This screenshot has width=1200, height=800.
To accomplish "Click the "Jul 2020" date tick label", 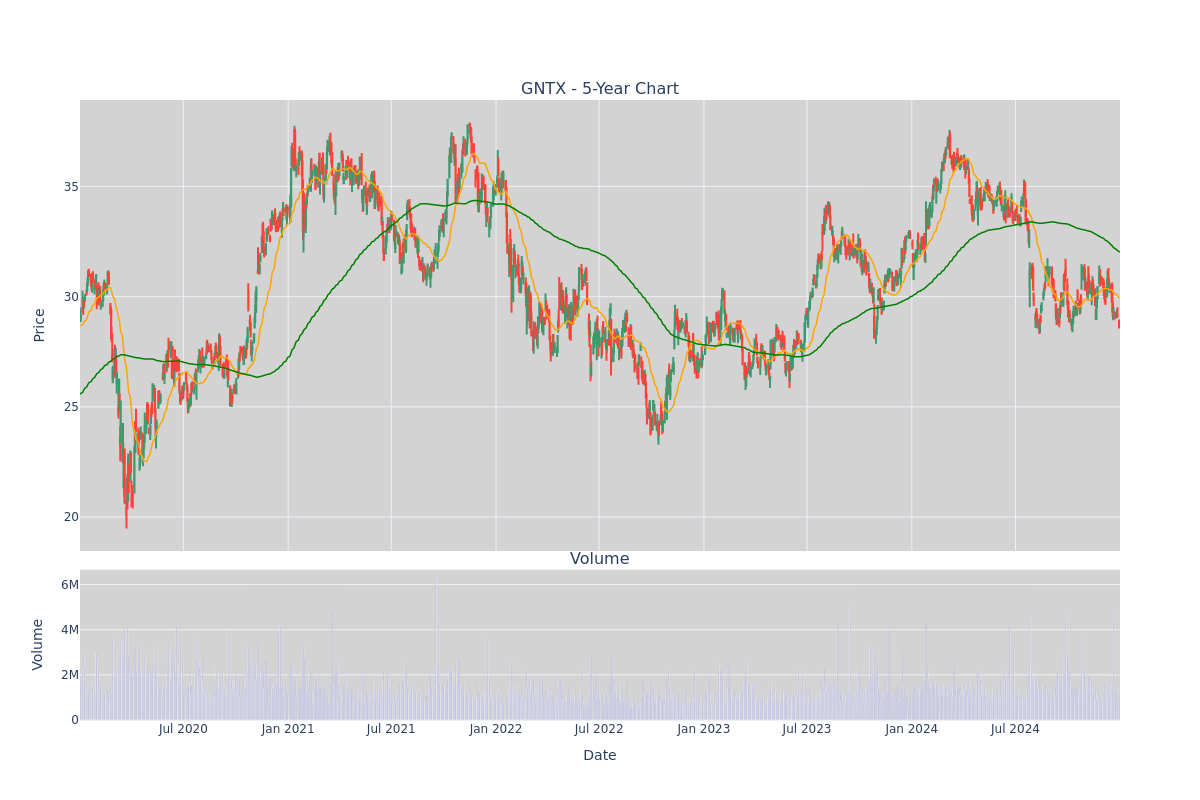I will pos(183,729).
